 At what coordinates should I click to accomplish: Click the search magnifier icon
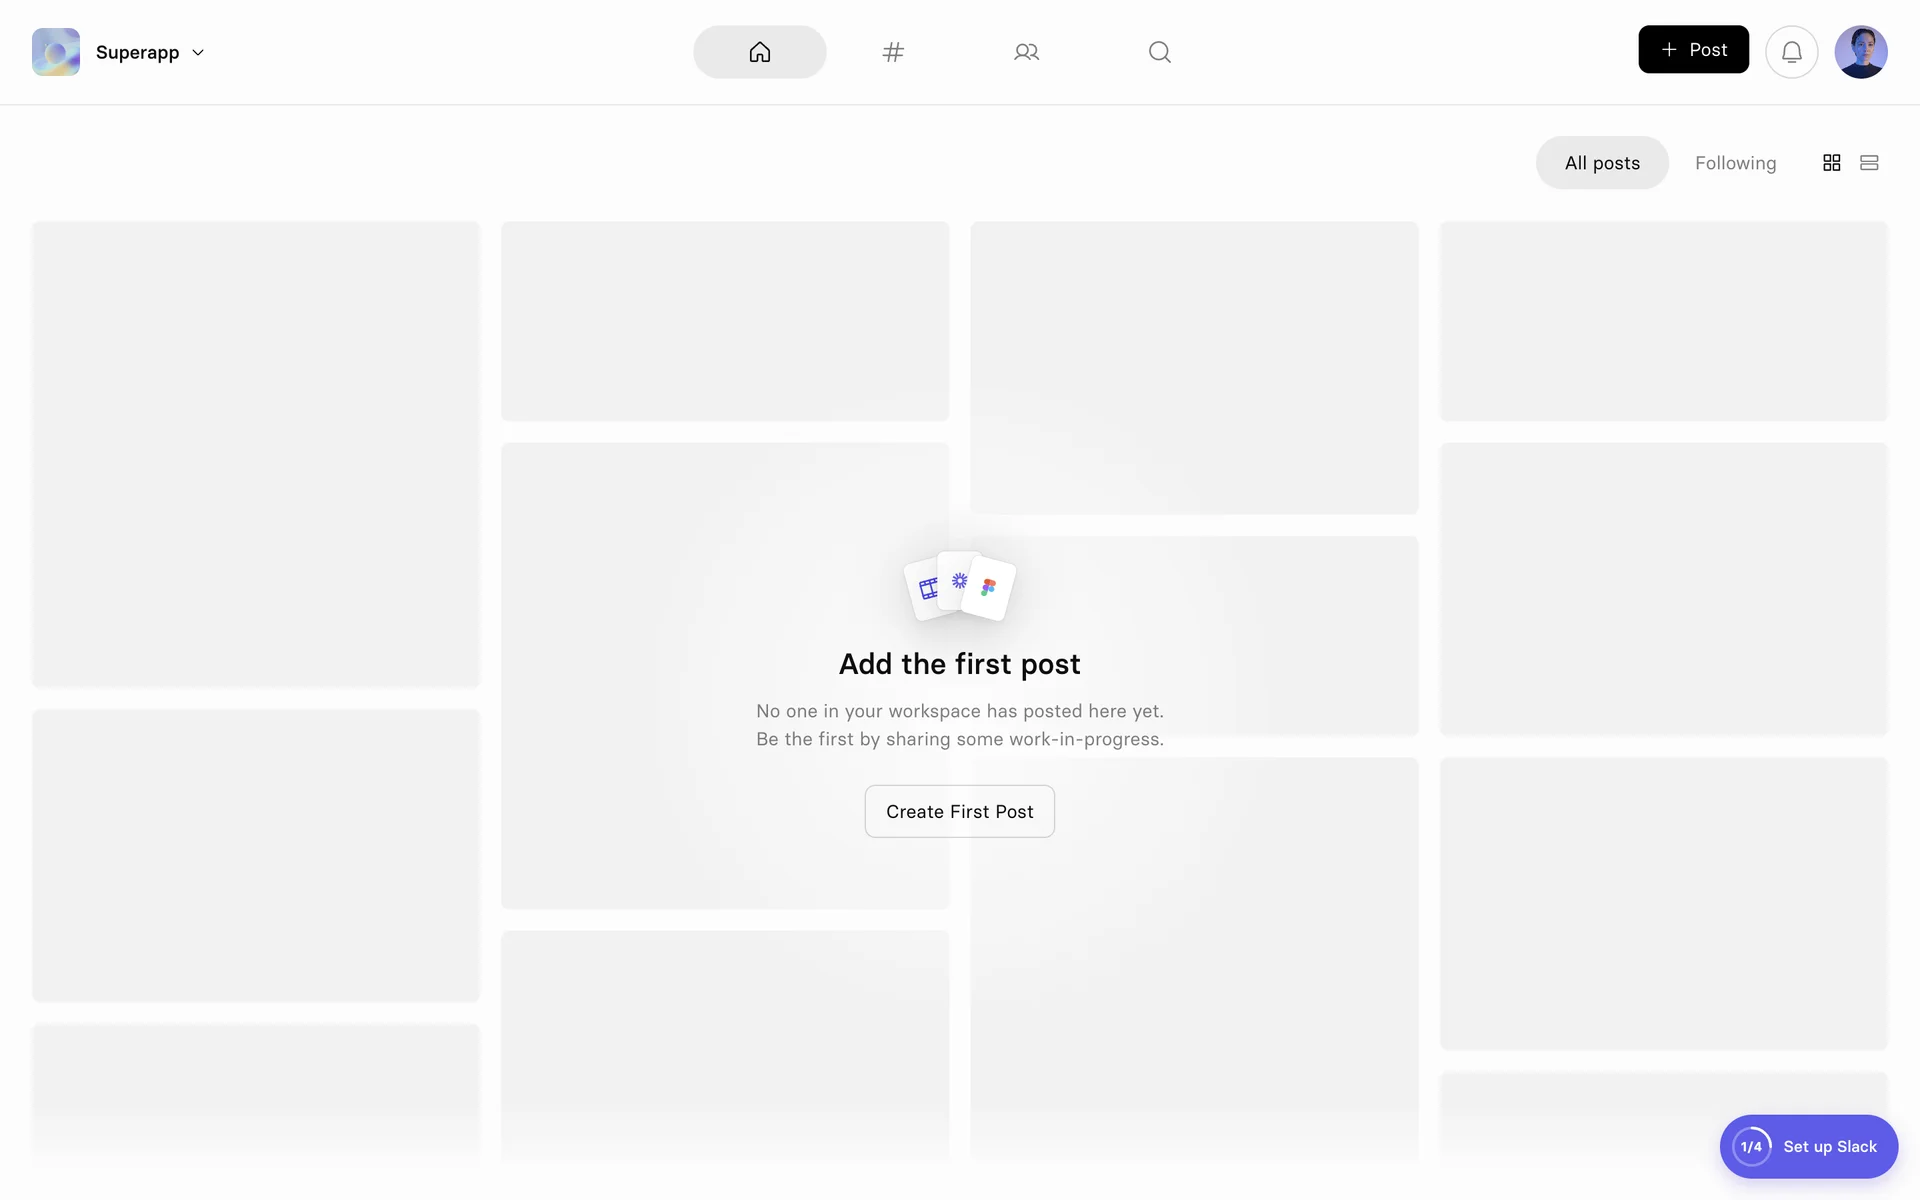[x=1159, y=52]
